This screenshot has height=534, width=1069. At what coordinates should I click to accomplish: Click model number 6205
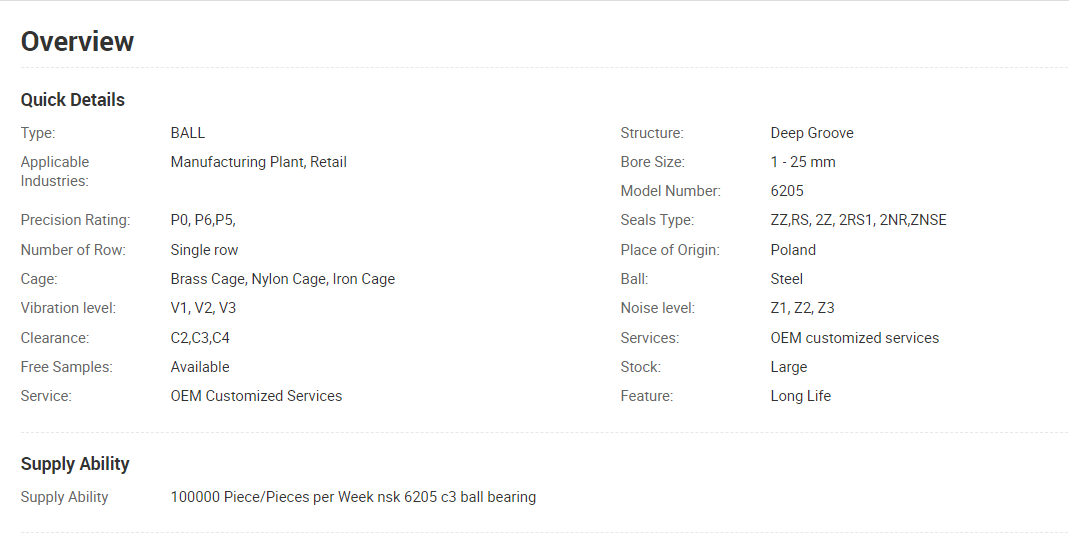coord(787,191)
